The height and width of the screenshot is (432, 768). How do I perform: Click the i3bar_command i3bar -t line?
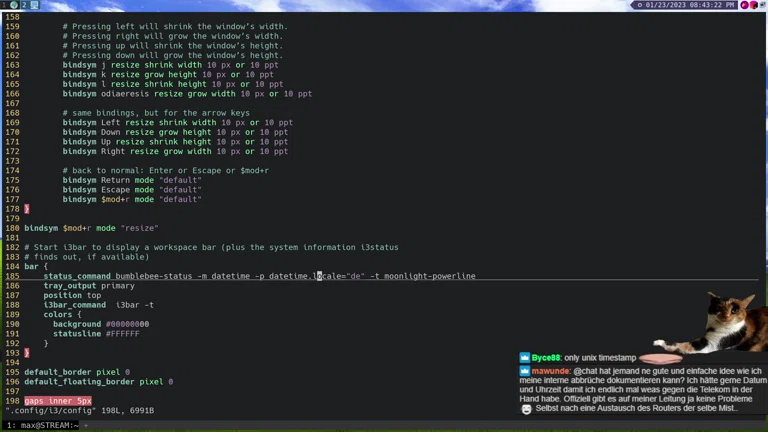[98, 305]
